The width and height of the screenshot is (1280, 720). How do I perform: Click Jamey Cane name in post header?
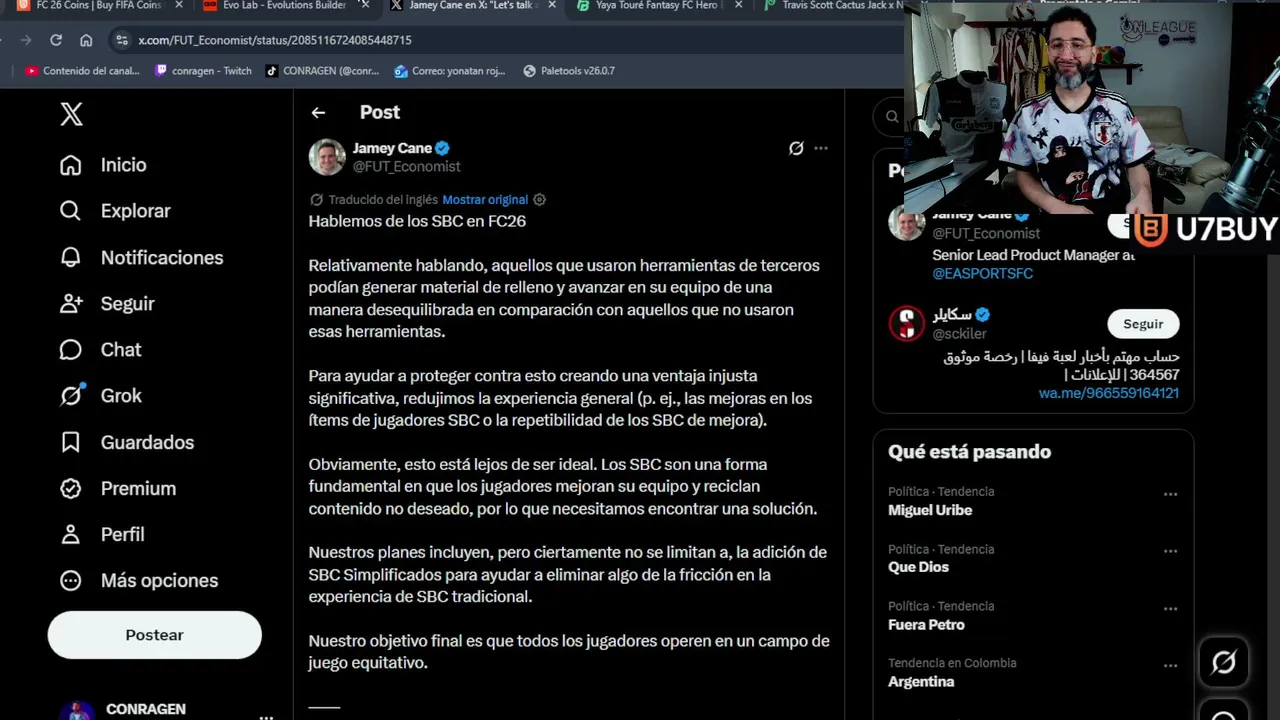pos(392,148)
